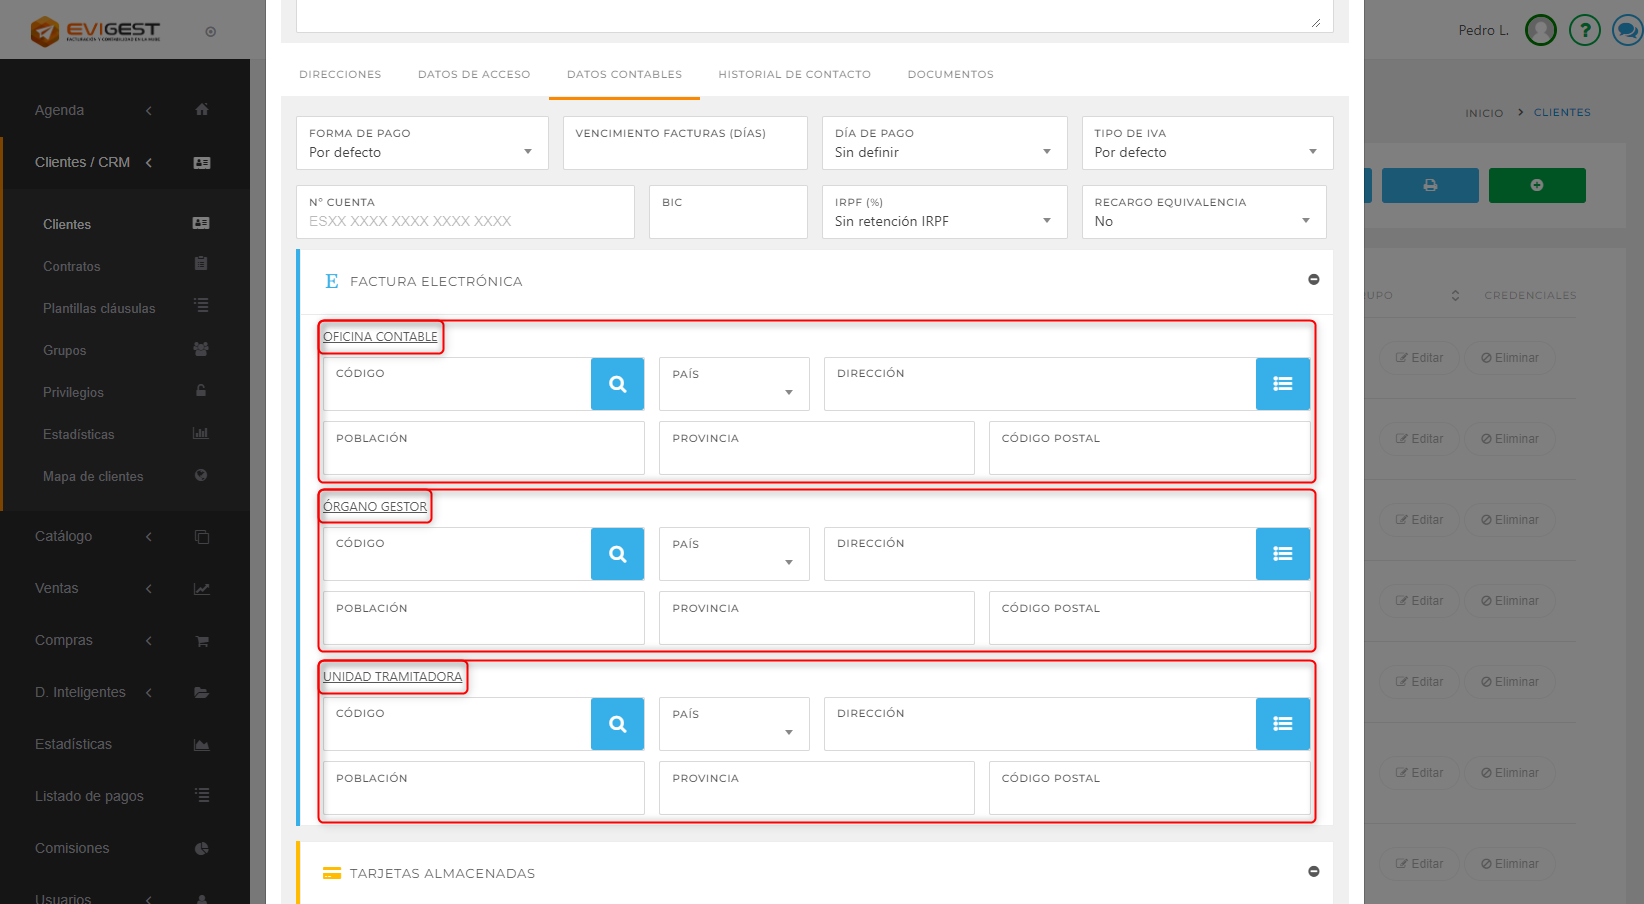The width and height of the screenshot is (1644, 904).
Task: Click the search icon in Oficina Contable código
Action: click(x=617, y=384)
